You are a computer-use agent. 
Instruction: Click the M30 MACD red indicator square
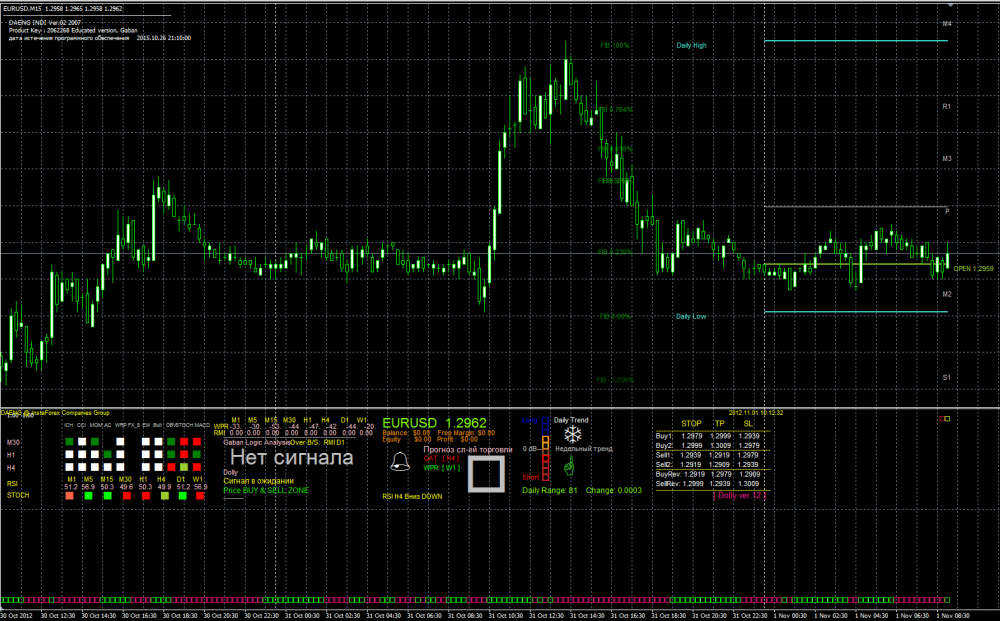pos(197,442)
